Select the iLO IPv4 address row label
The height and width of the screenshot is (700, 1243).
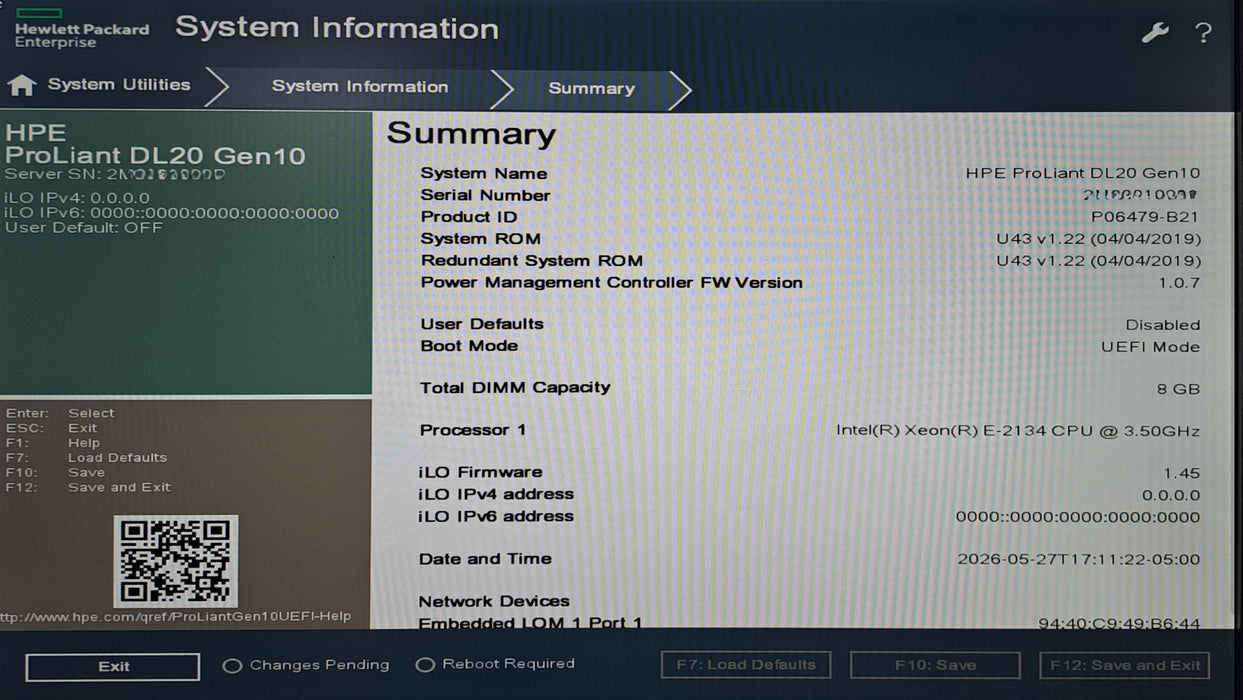point(496,494)
